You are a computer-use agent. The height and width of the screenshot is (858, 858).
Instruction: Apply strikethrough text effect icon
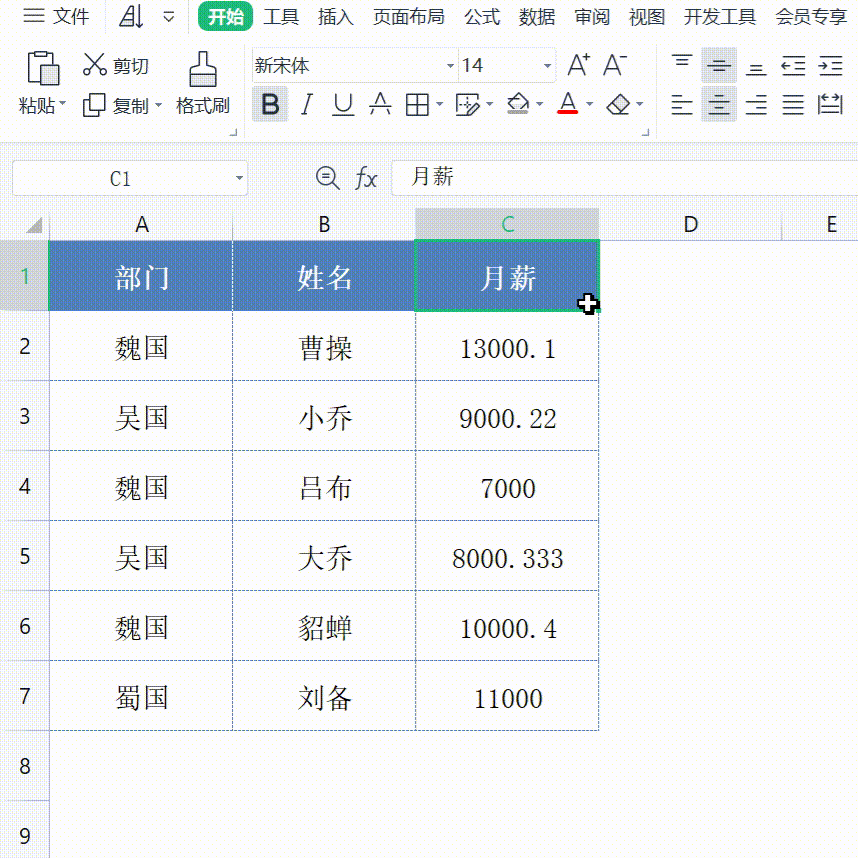point(380,104)
